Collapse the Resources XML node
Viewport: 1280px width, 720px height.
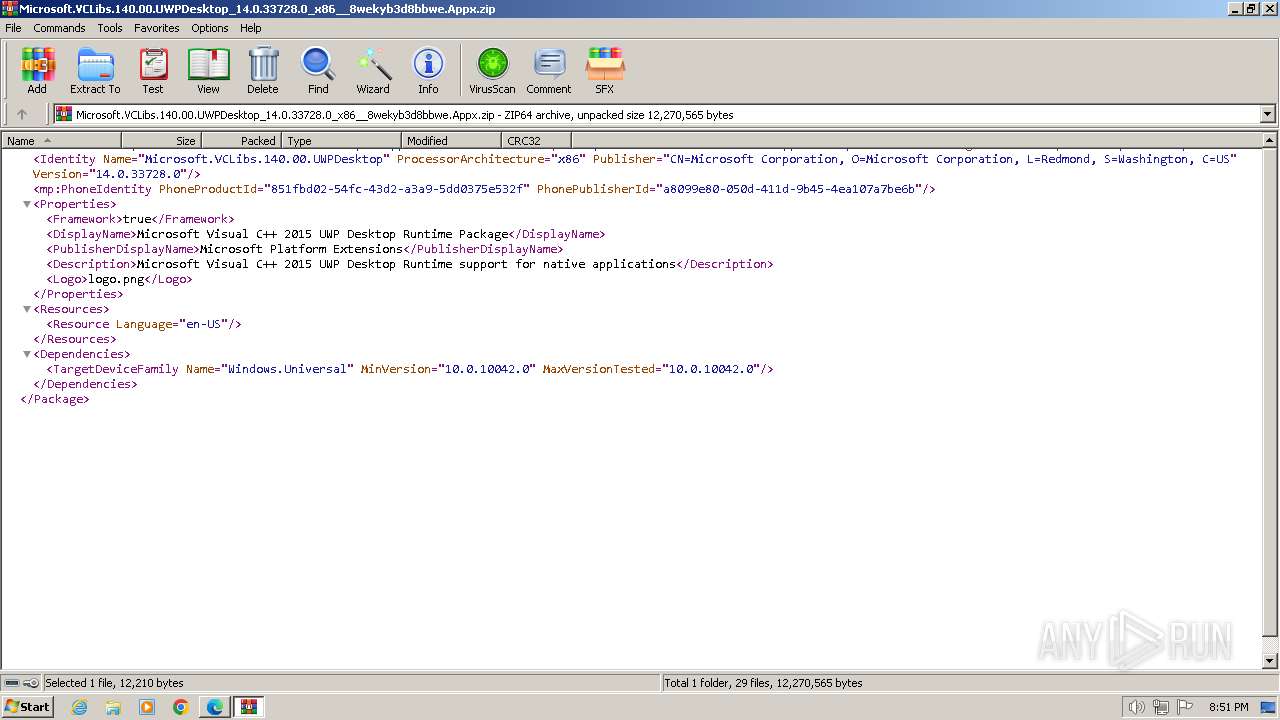click(x=27, y=309)
